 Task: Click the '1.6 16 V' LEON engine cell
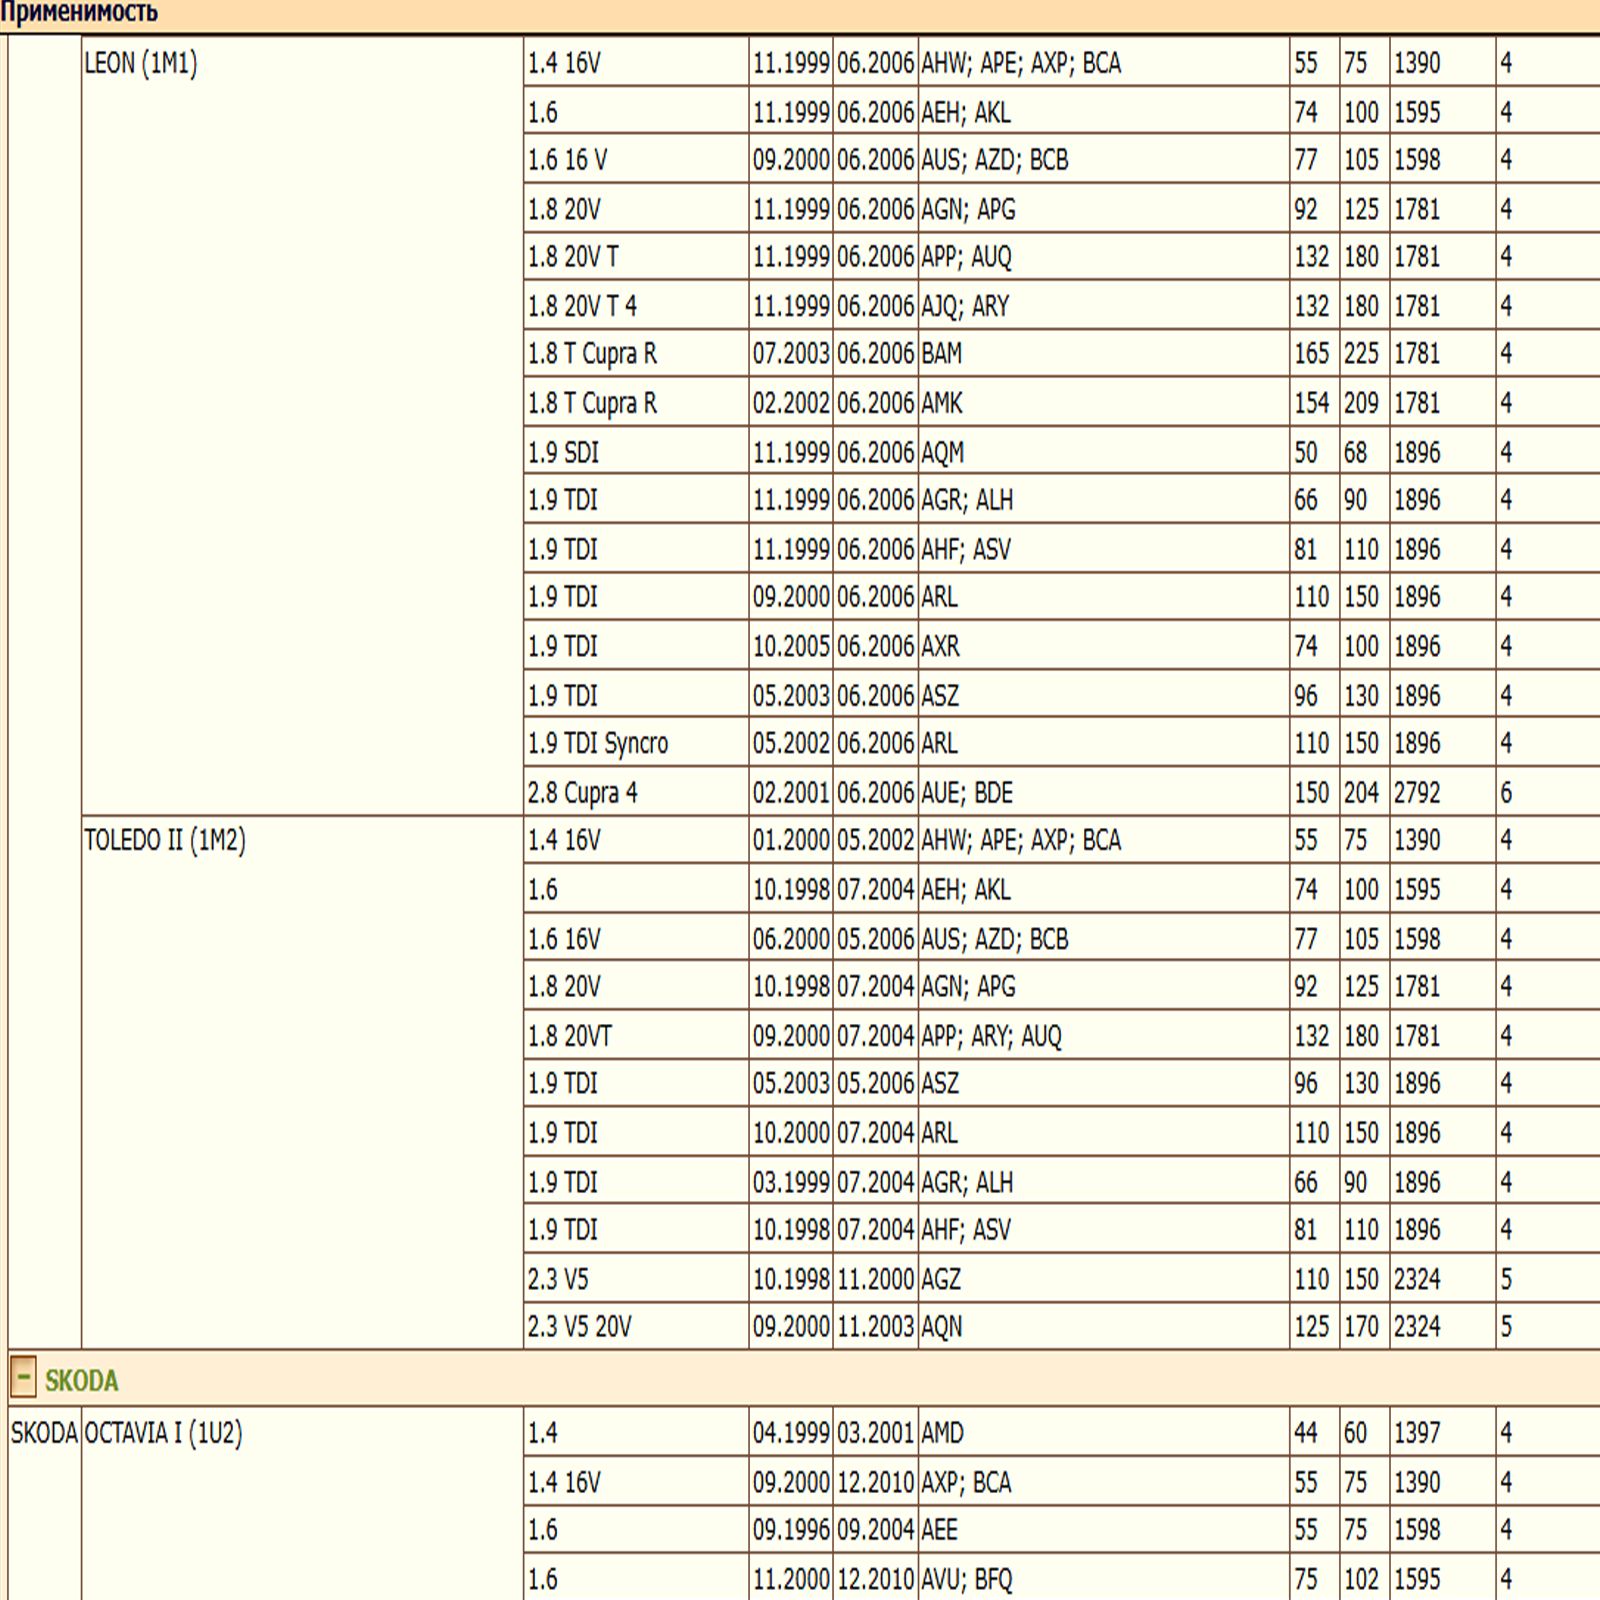[x=636, y=160]
